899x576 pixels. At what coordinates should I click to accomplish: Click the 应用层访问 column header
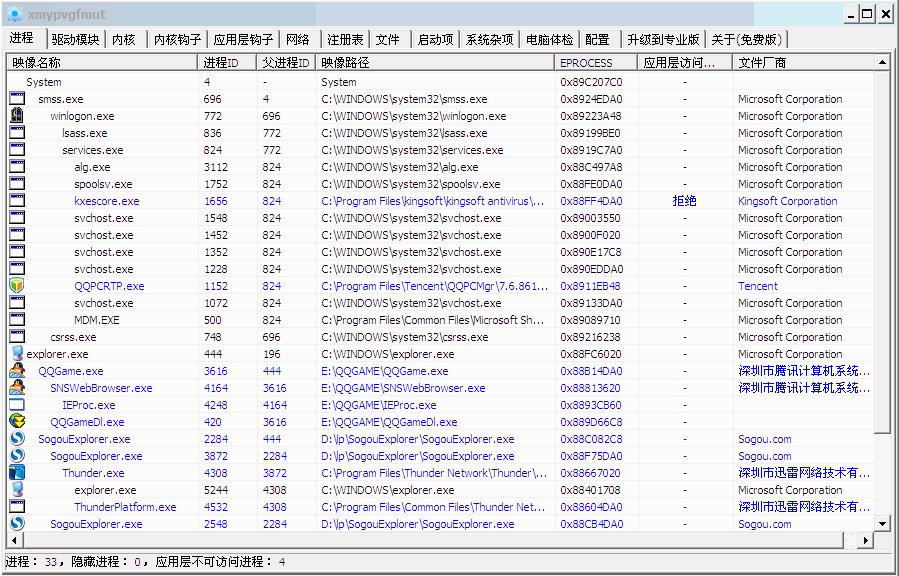[685, 62]
